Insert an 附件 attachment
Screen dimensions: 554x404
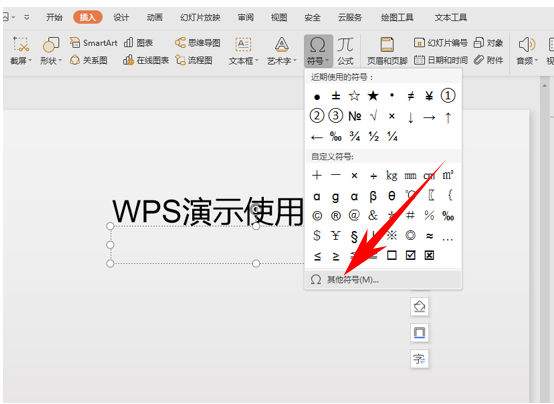point(488,60)
